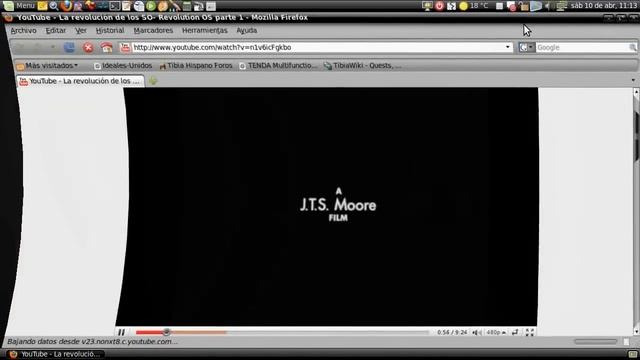
Task: Open the address bar history dropdown
Action: click(507, 47)
